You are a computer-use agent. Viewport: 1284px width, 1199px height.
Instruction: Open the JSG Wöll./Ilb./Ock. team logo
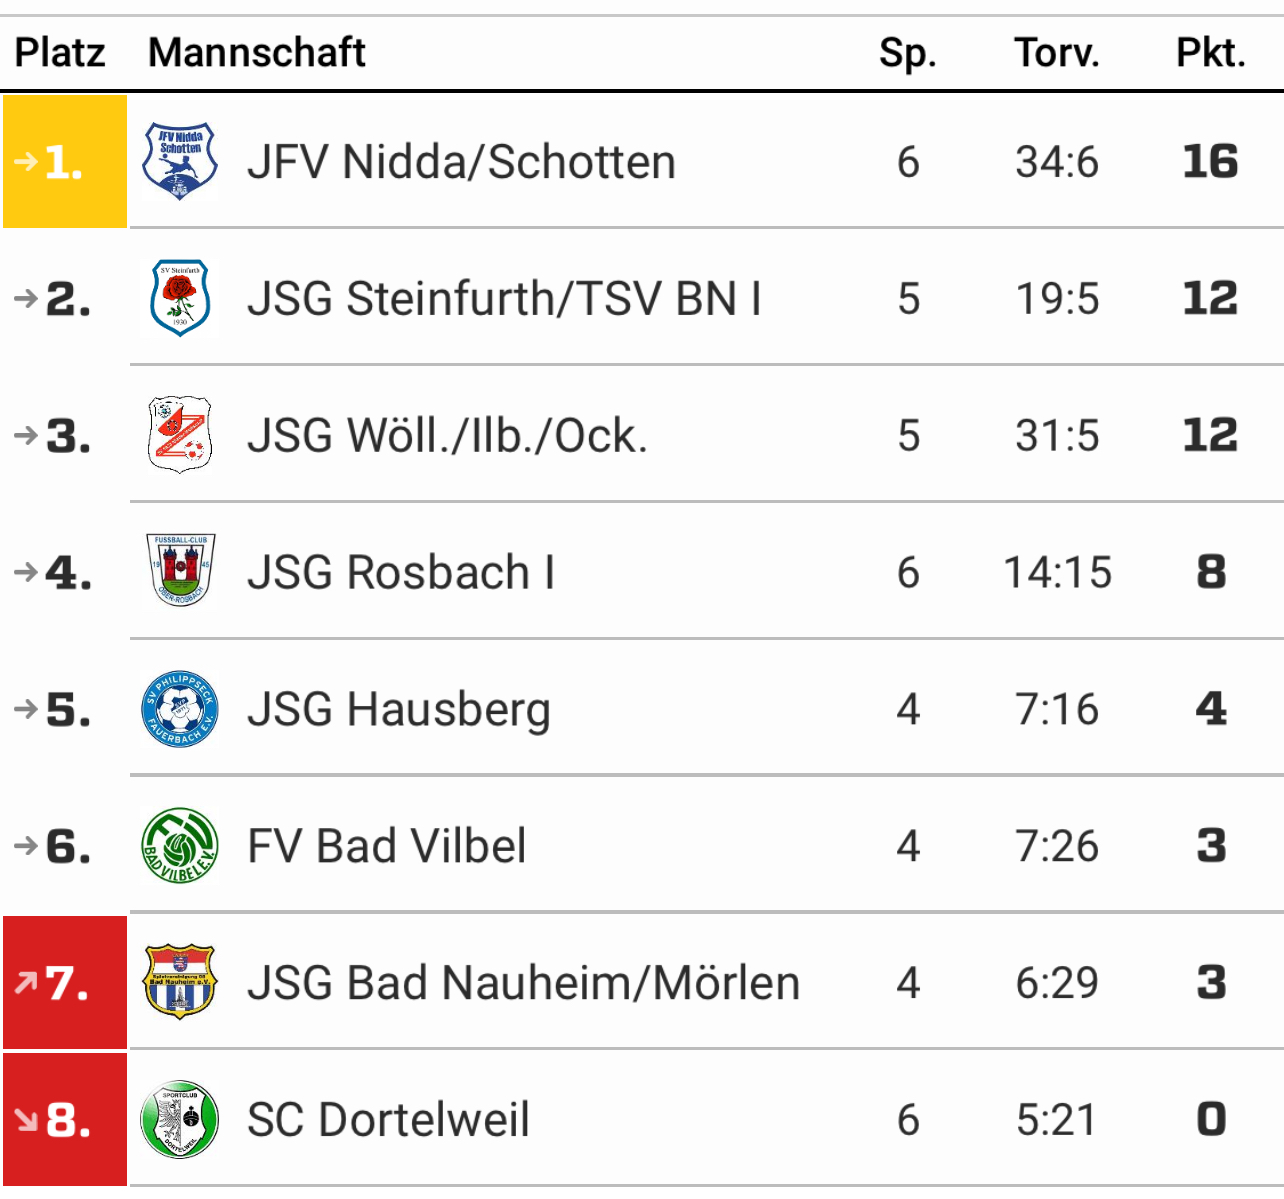click(180, 435)
